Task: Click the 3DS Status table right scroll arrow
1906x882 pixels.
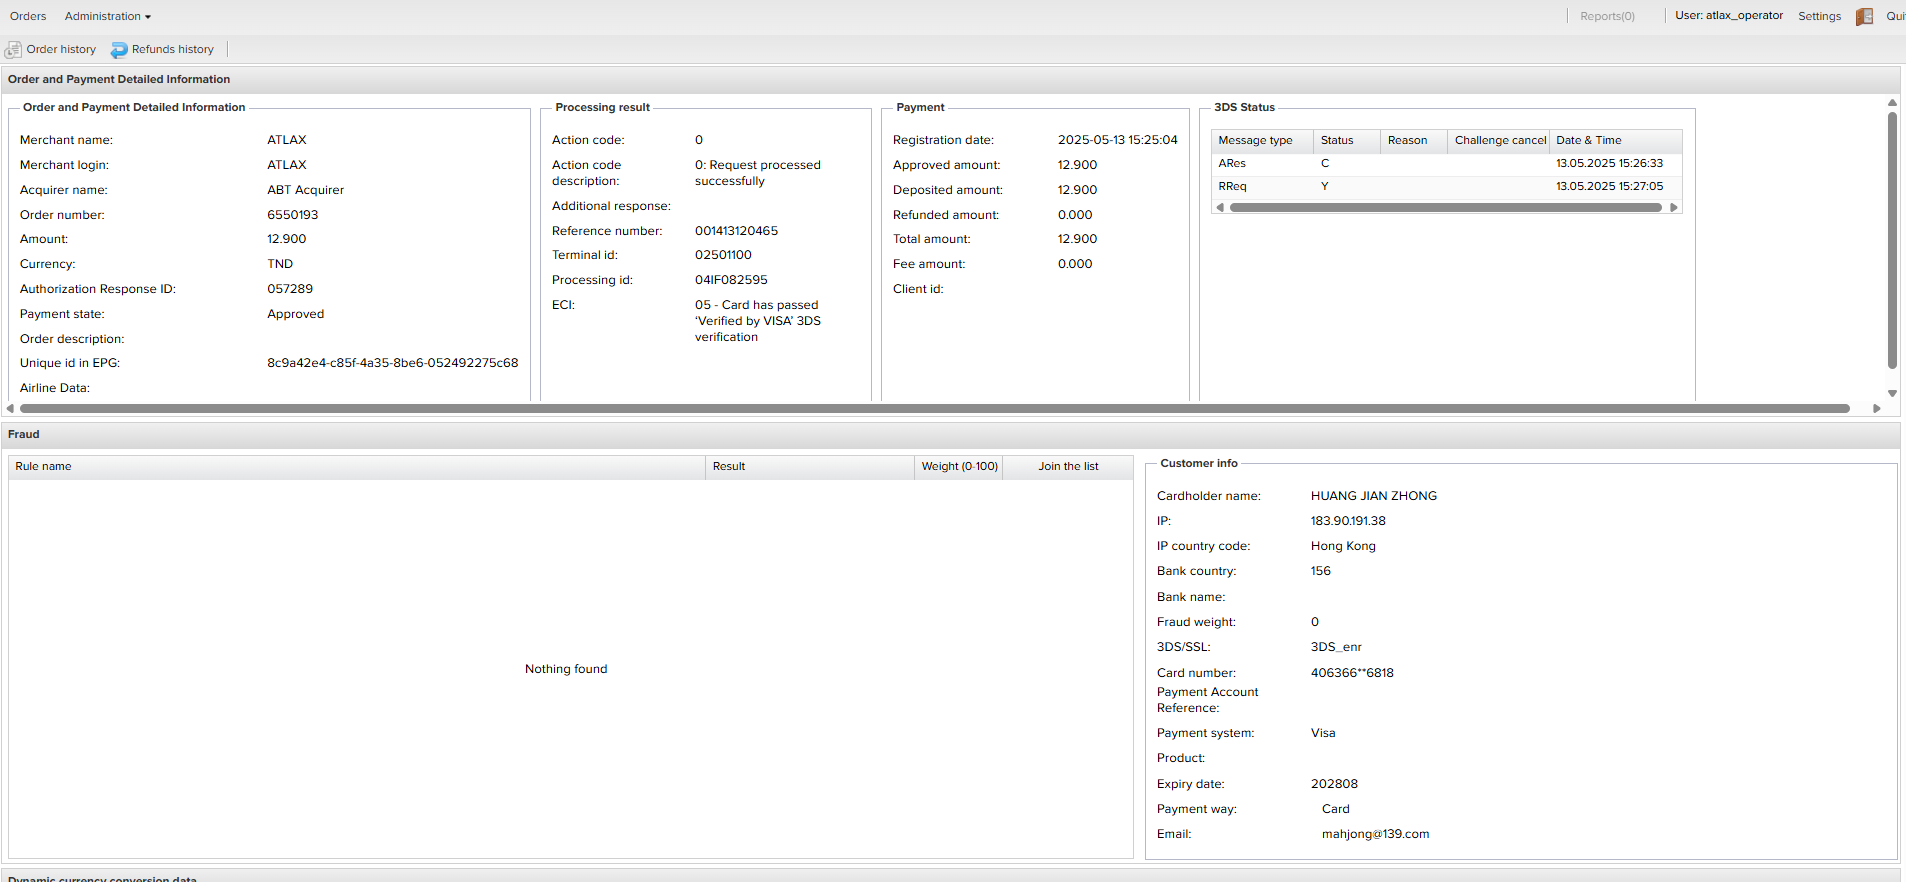Action: click(1674, 208)
